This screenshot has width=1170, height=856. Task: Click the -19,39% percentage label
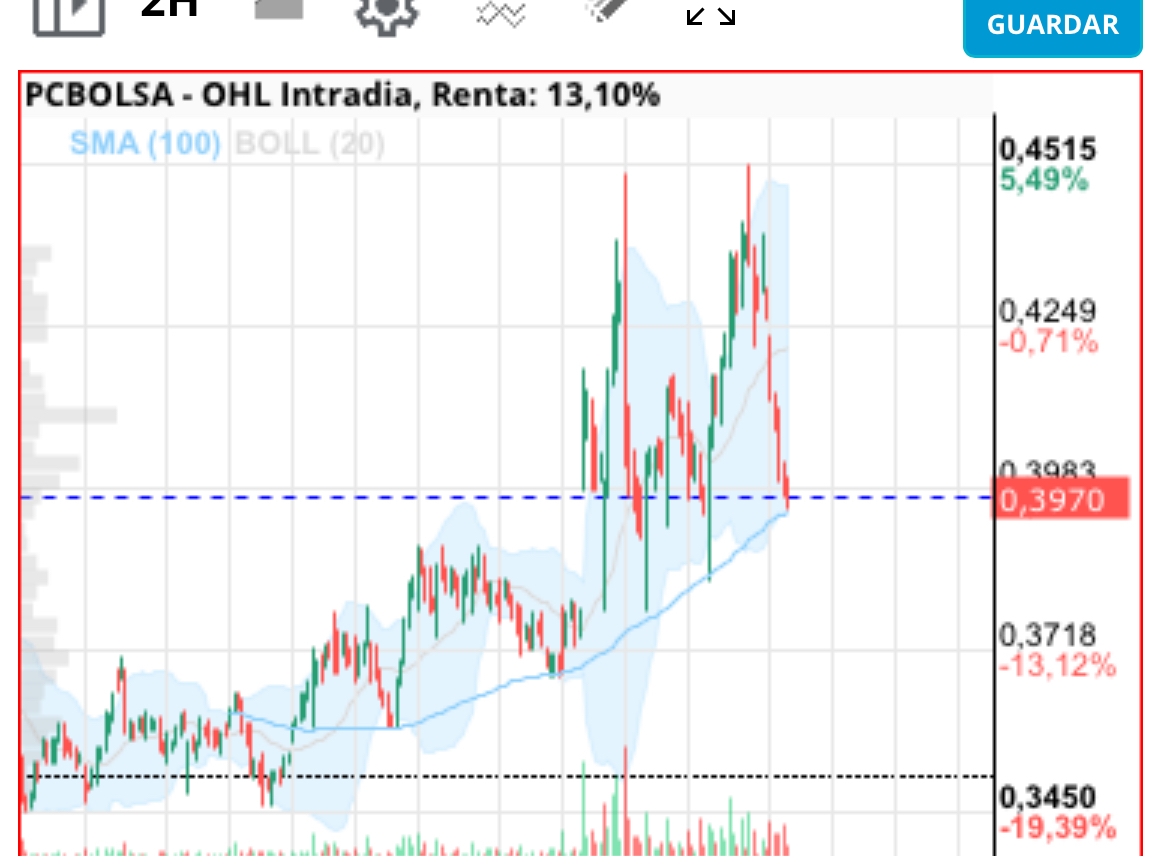(x=1057, y=828)
